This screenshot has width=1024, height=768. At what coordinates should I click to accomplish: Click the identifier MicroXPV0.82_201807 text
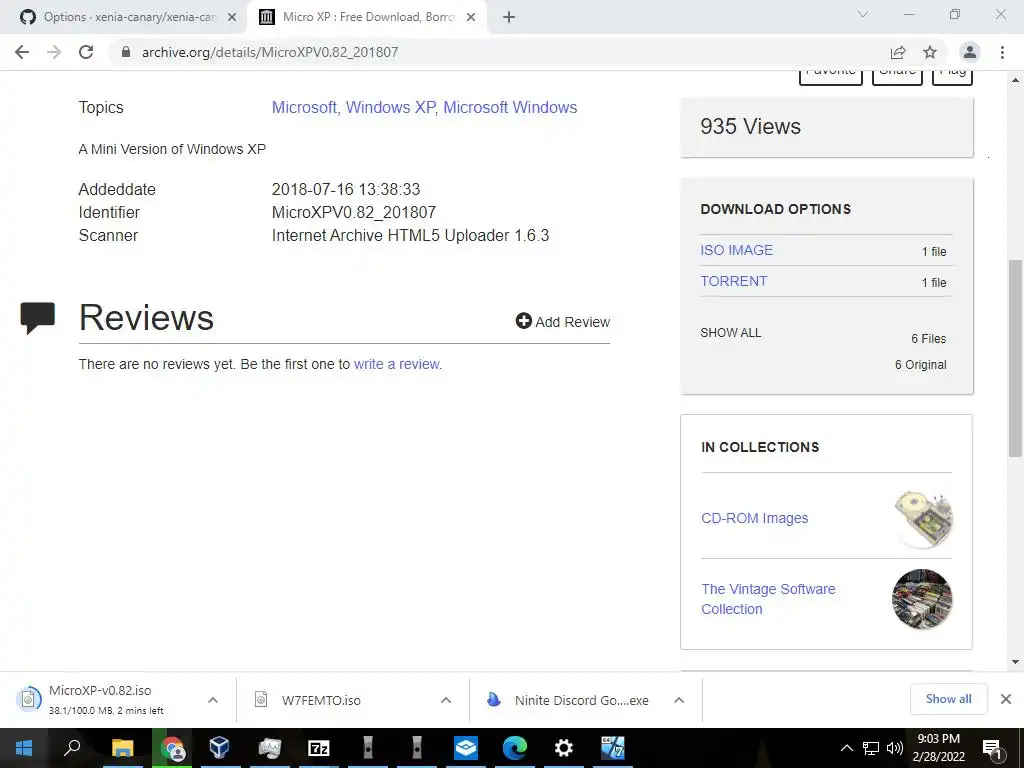click(353, 212)
